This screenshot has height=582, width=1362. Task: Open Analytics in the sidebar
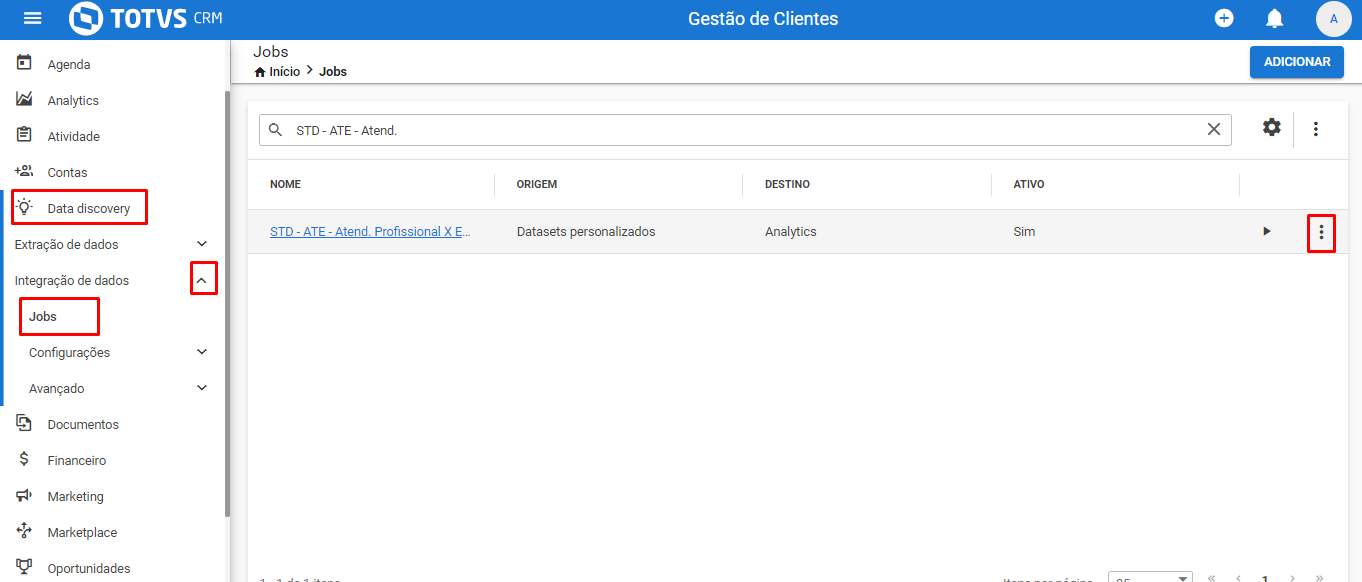click(73, 100)
